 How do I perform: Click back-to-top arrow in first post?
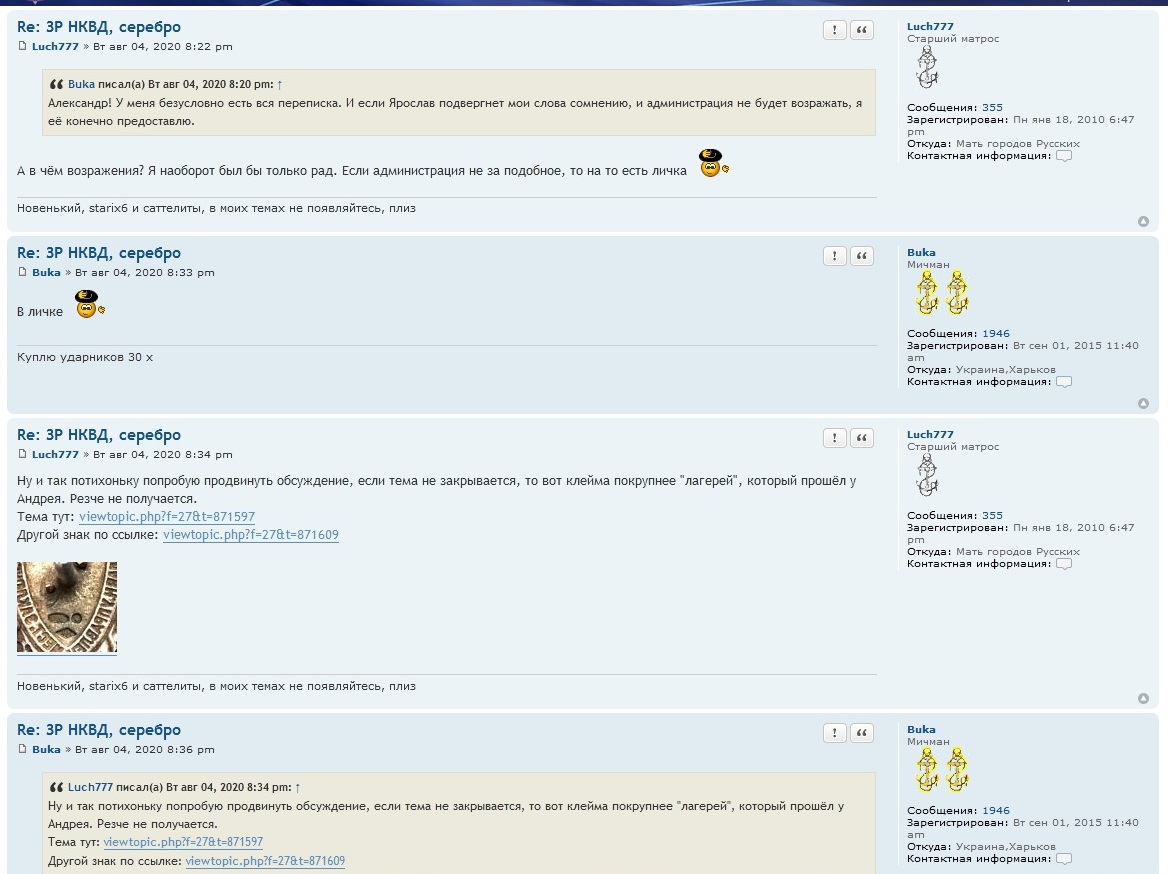(x=1143, y=222)
